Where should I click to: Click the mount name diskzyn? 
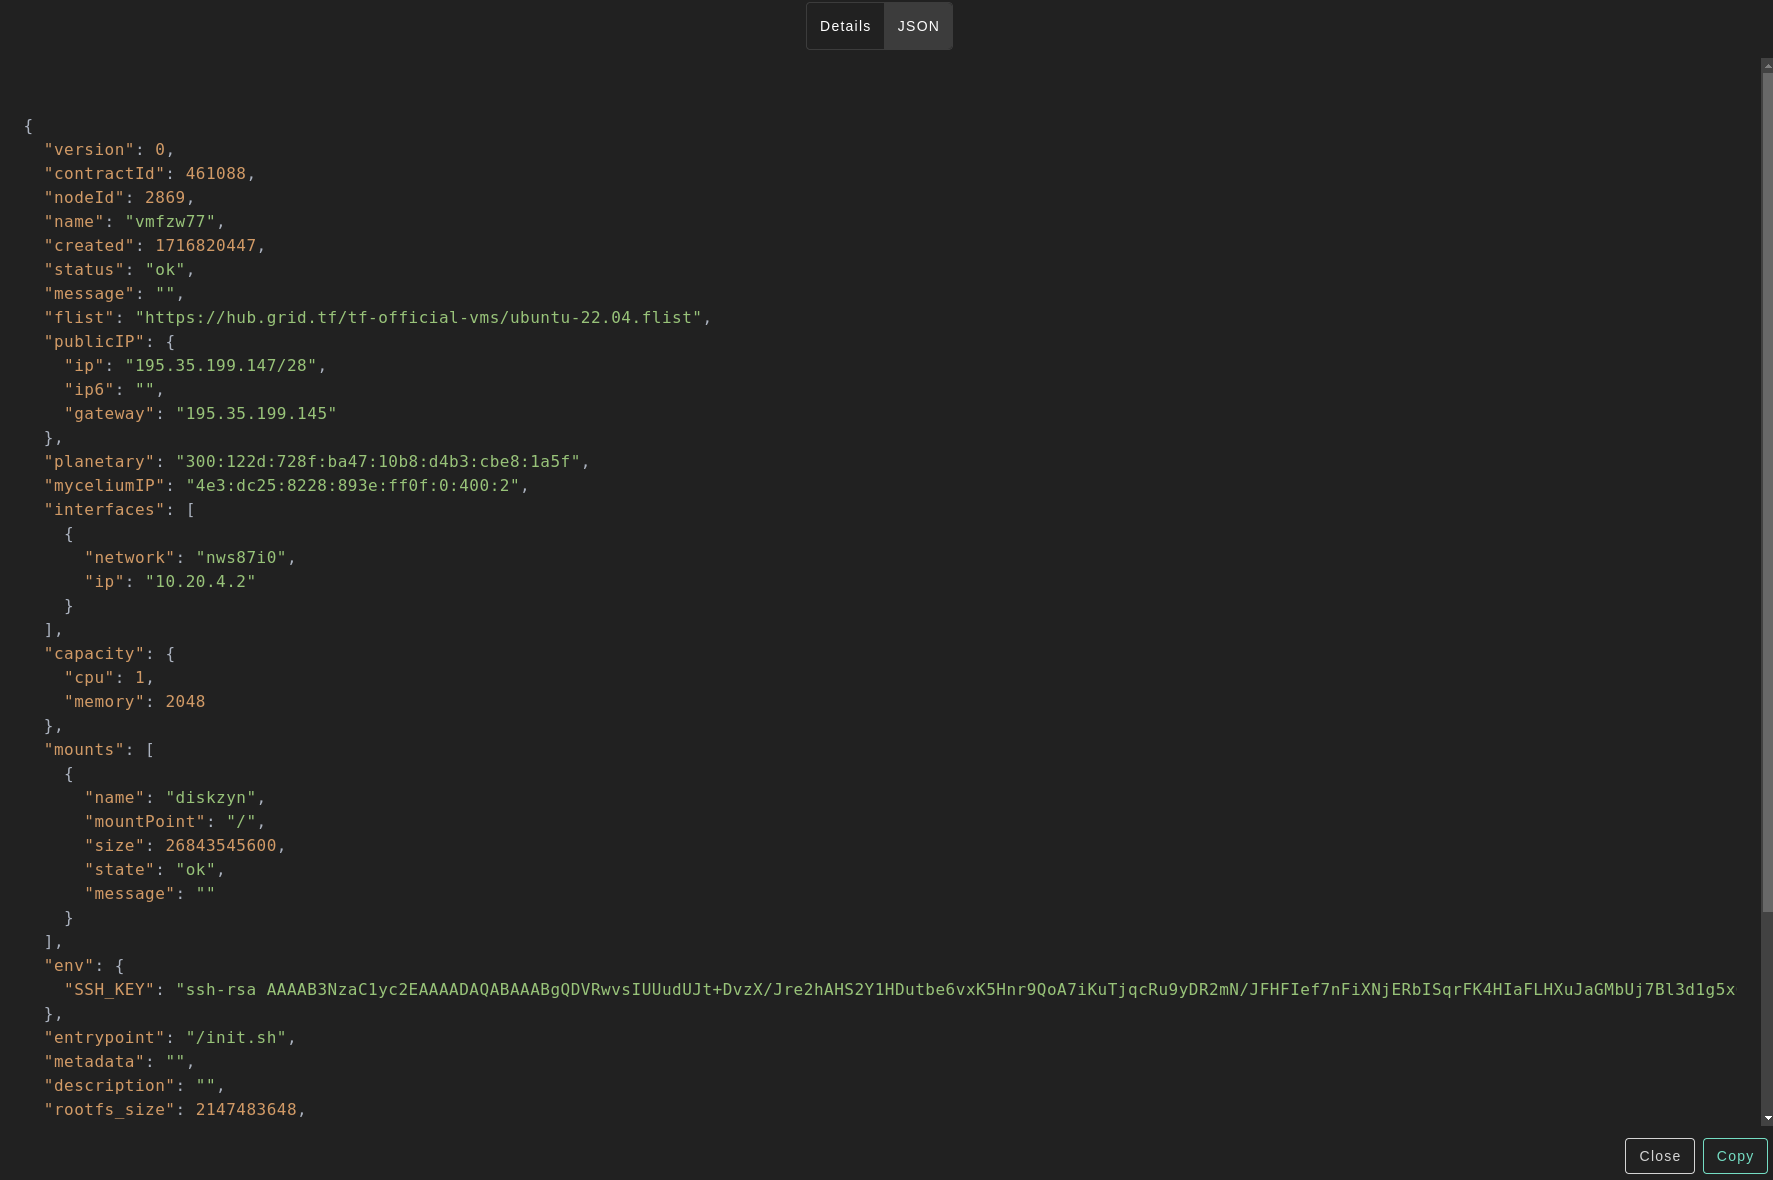click(x=211, y=798)
